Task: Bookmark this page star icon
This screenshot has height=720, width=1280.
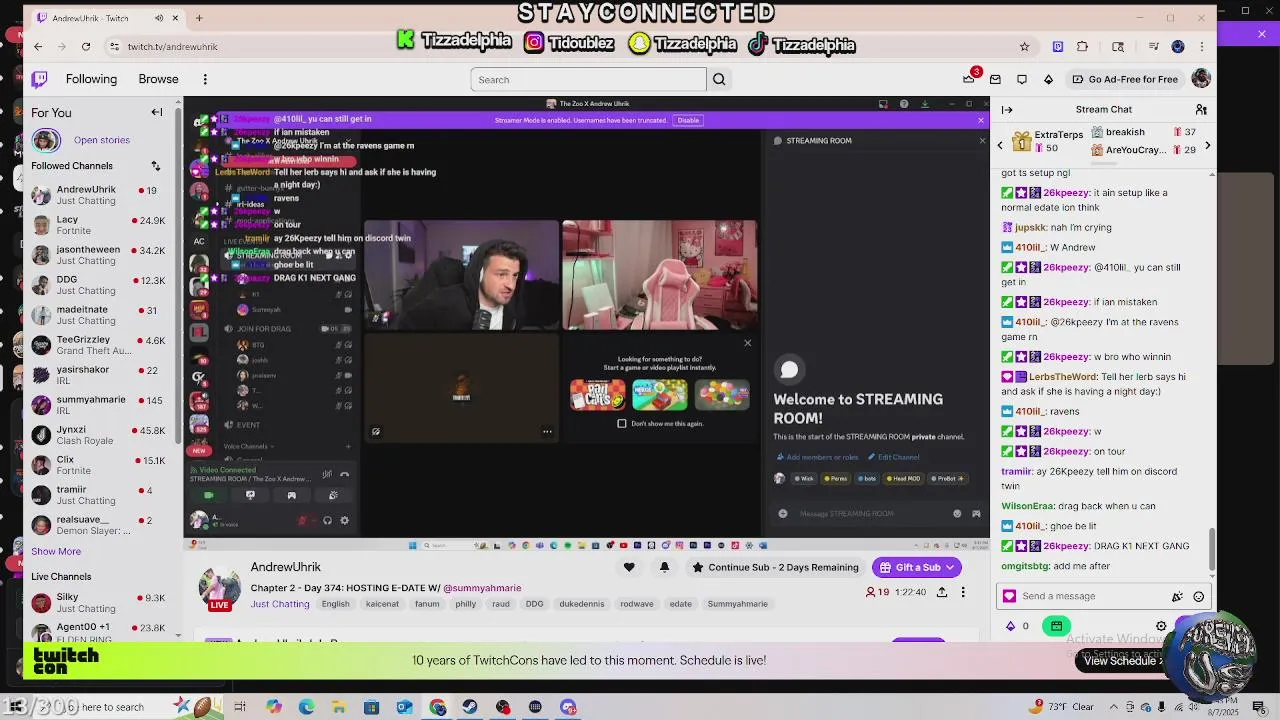Action: click(x=1024, y=46)
